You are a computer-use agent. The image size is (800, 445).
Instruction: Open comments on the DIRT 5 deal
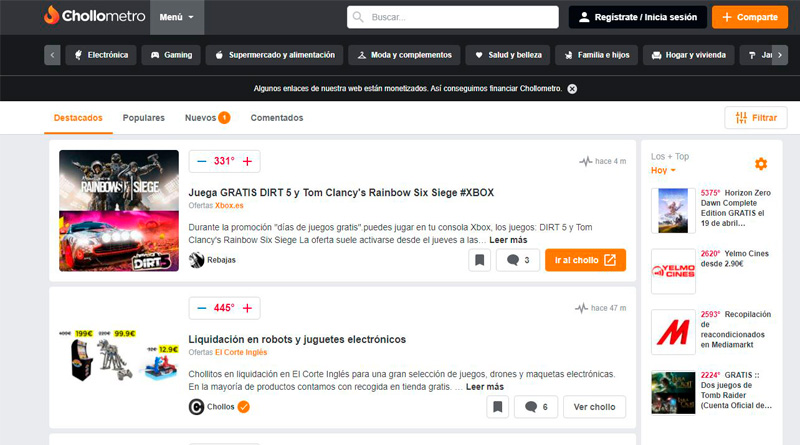518,260
